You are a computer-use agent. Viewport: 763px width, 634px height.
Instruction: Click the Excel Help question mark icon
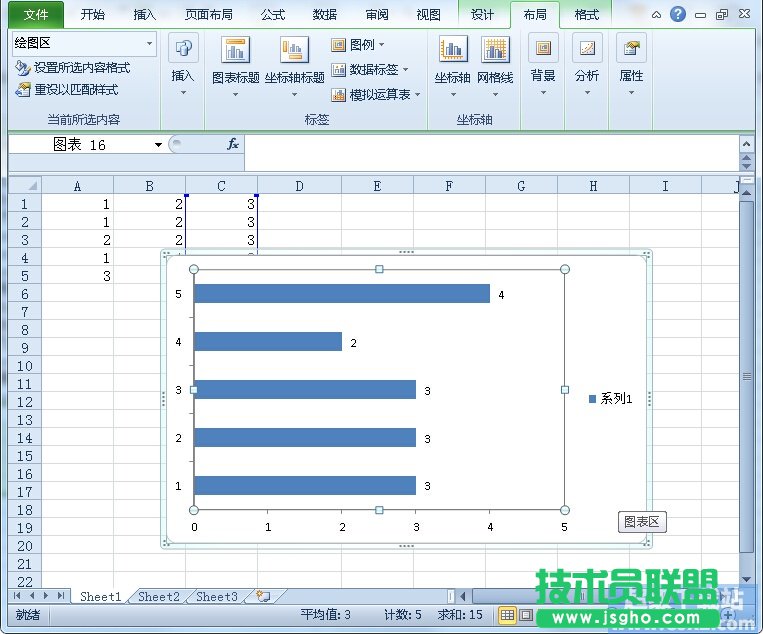678,14
